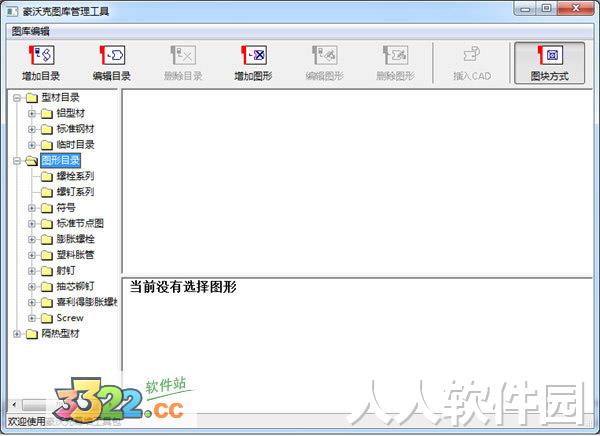Viewport: 600px width, 436px height.
Task: Select the 标准节点图 tree item
Action: (x=80, y=224)
